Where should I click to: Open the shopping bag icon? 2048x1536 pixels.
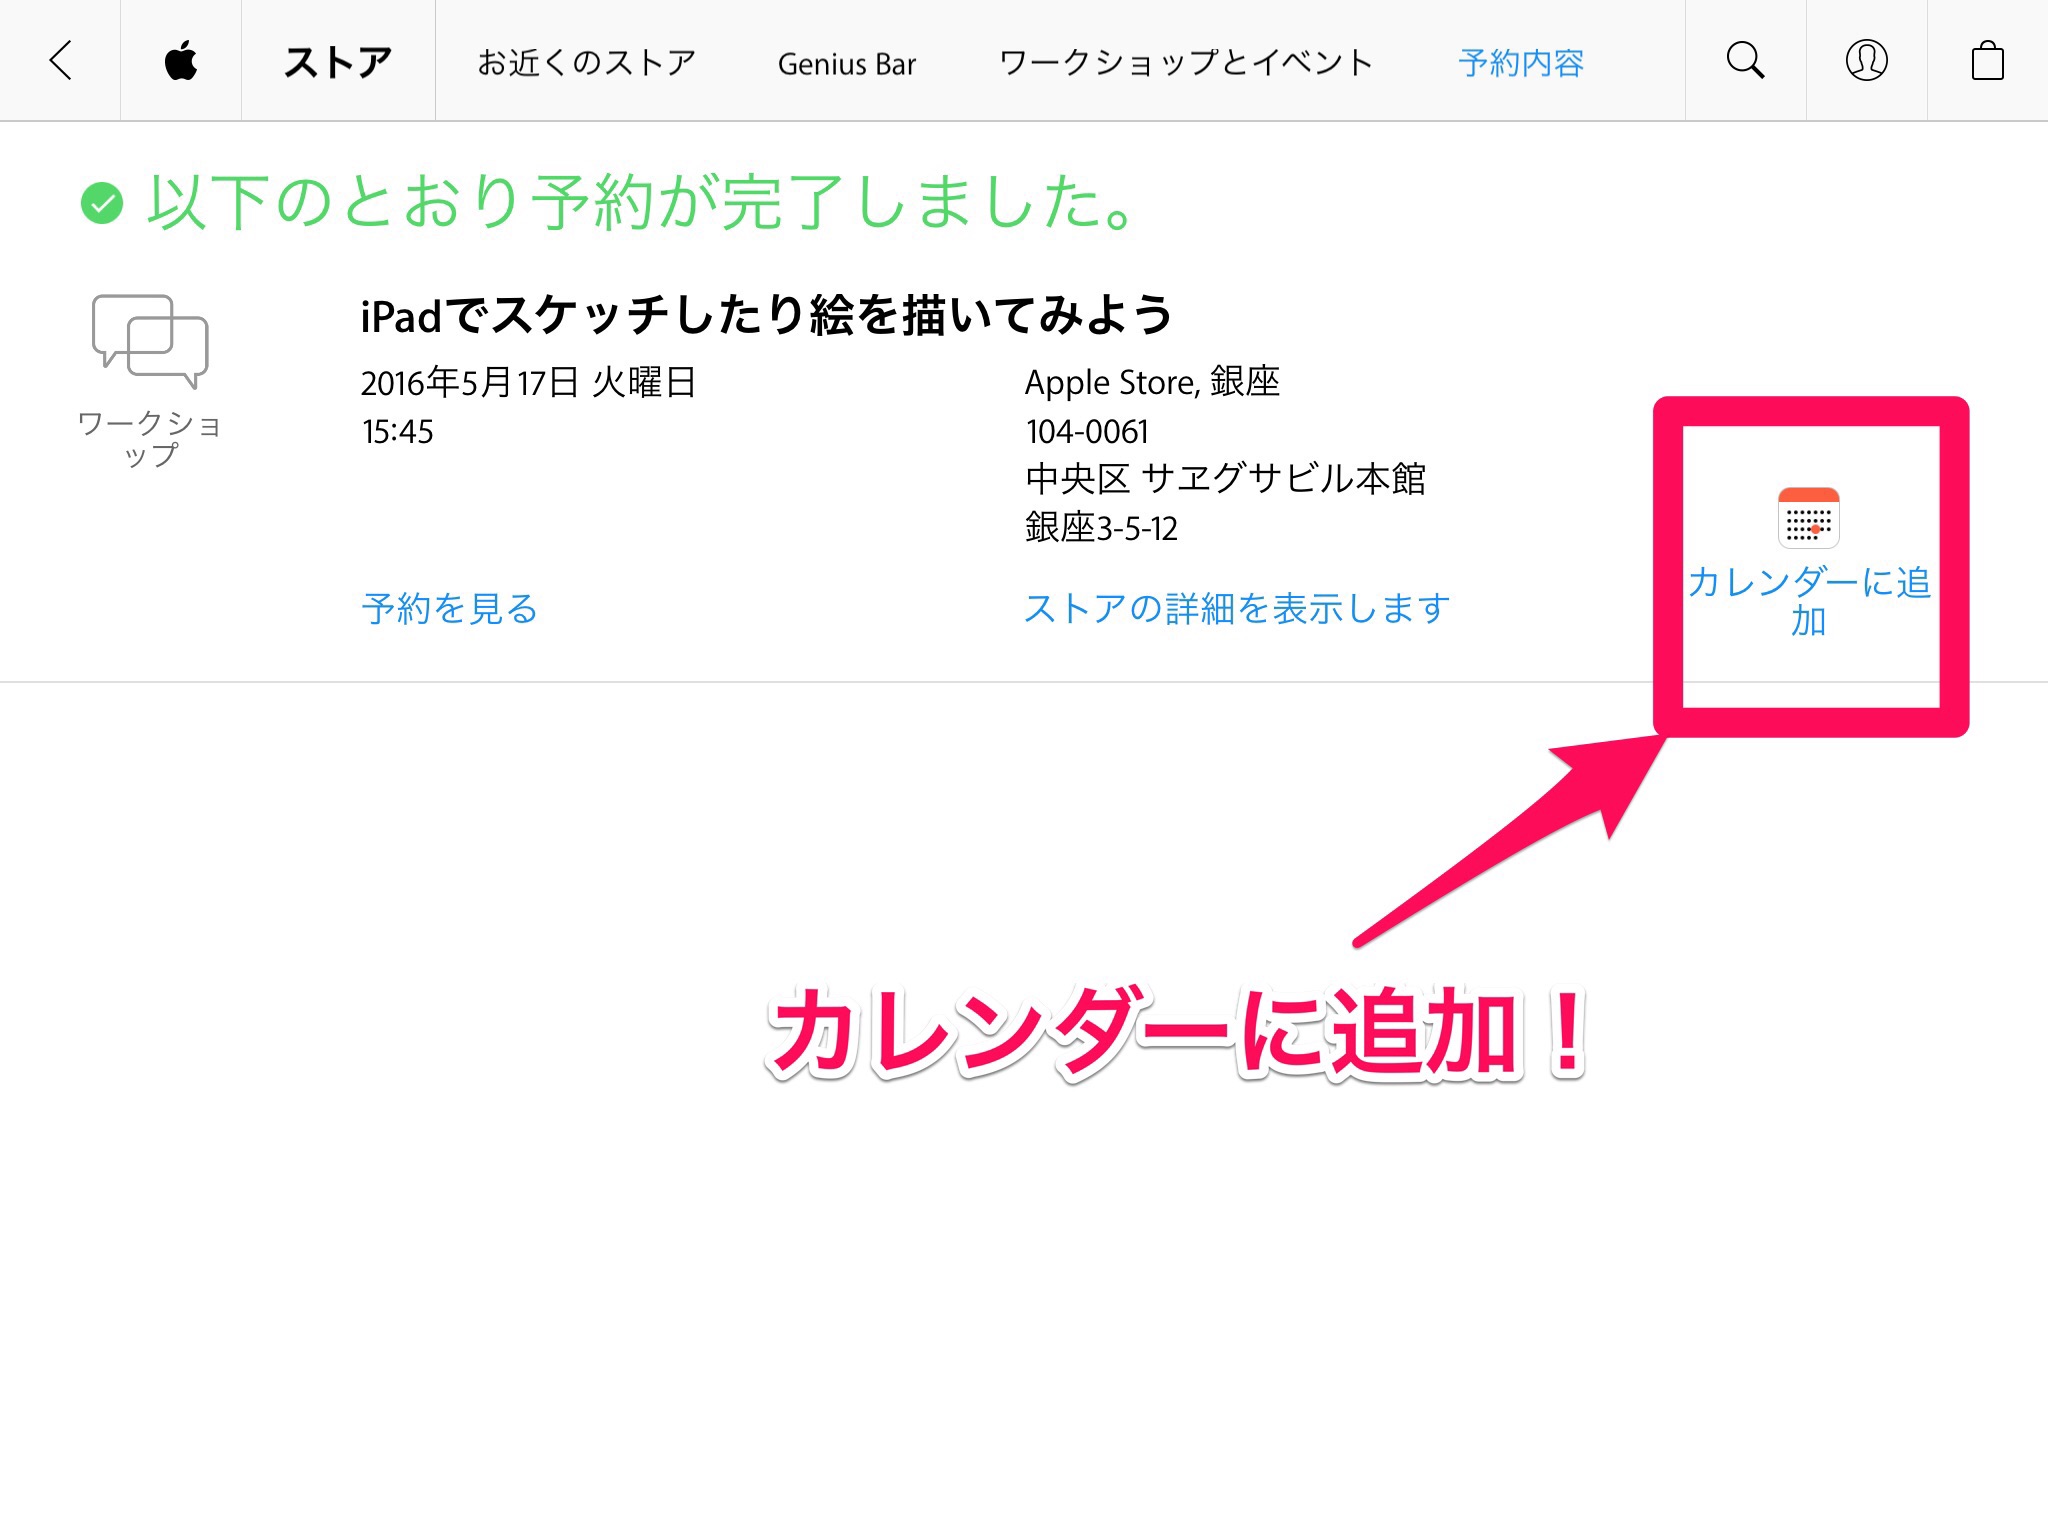tap(1987, 61)
